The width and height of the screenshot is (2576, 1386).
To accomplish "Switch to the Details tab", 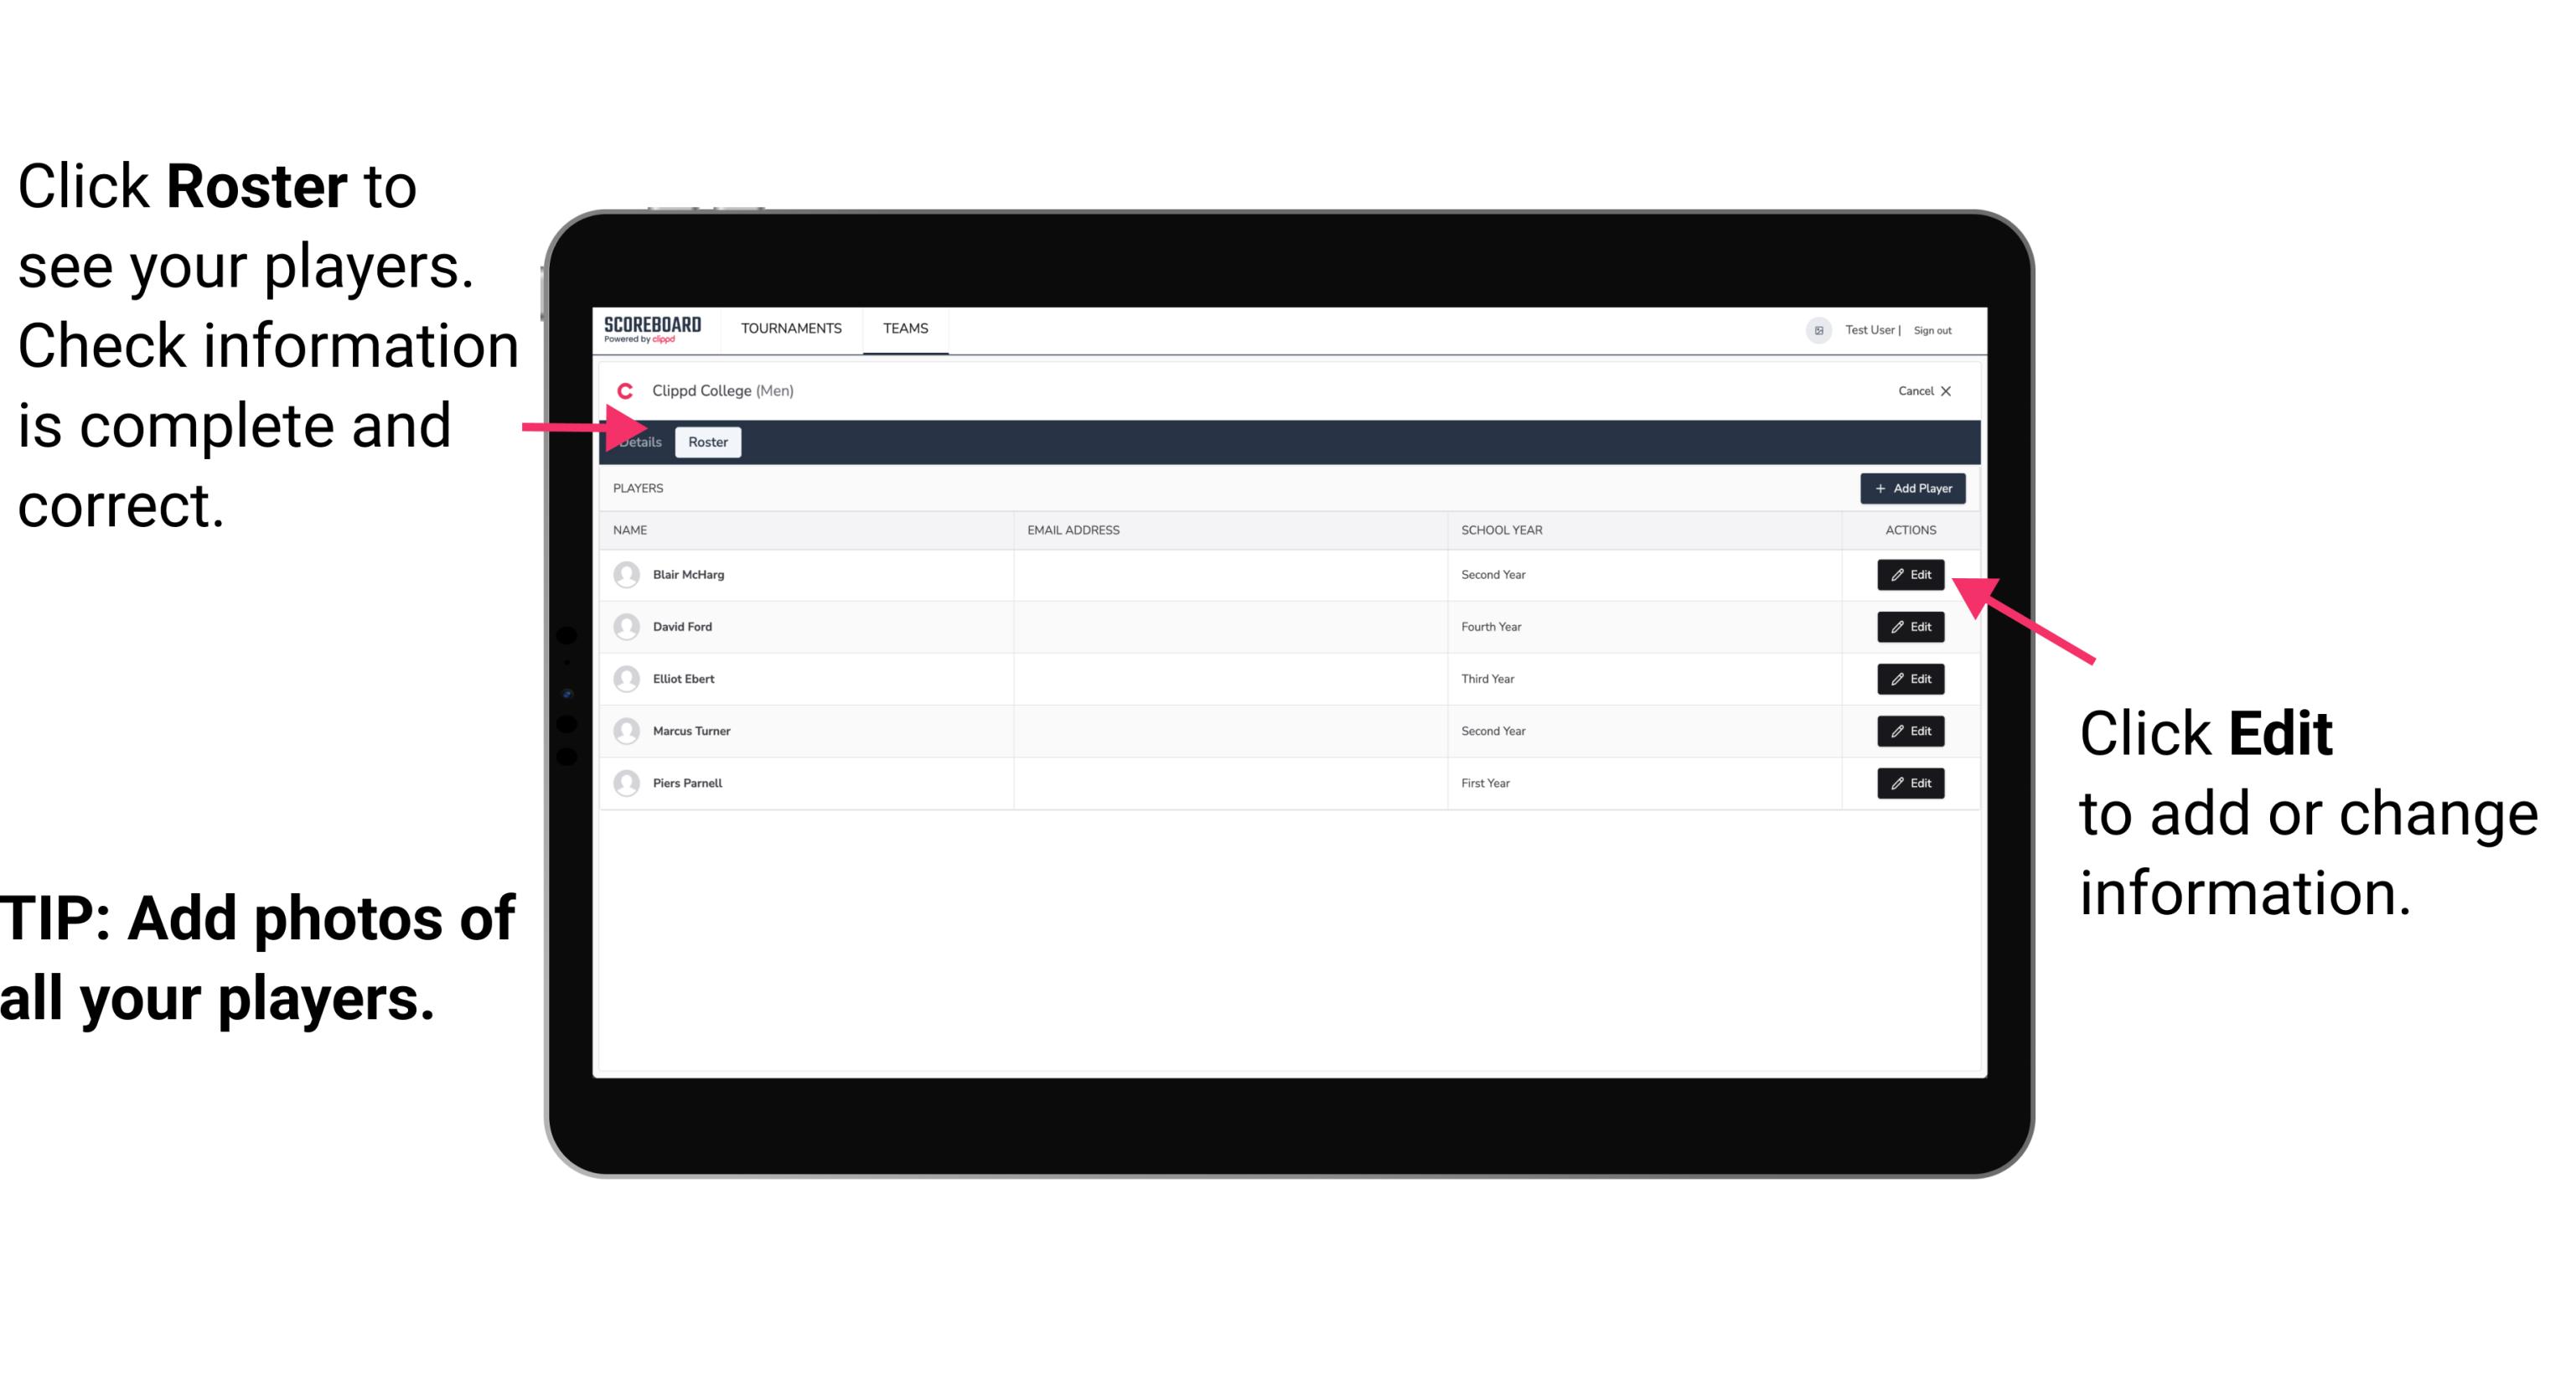I will click(639, 442).
